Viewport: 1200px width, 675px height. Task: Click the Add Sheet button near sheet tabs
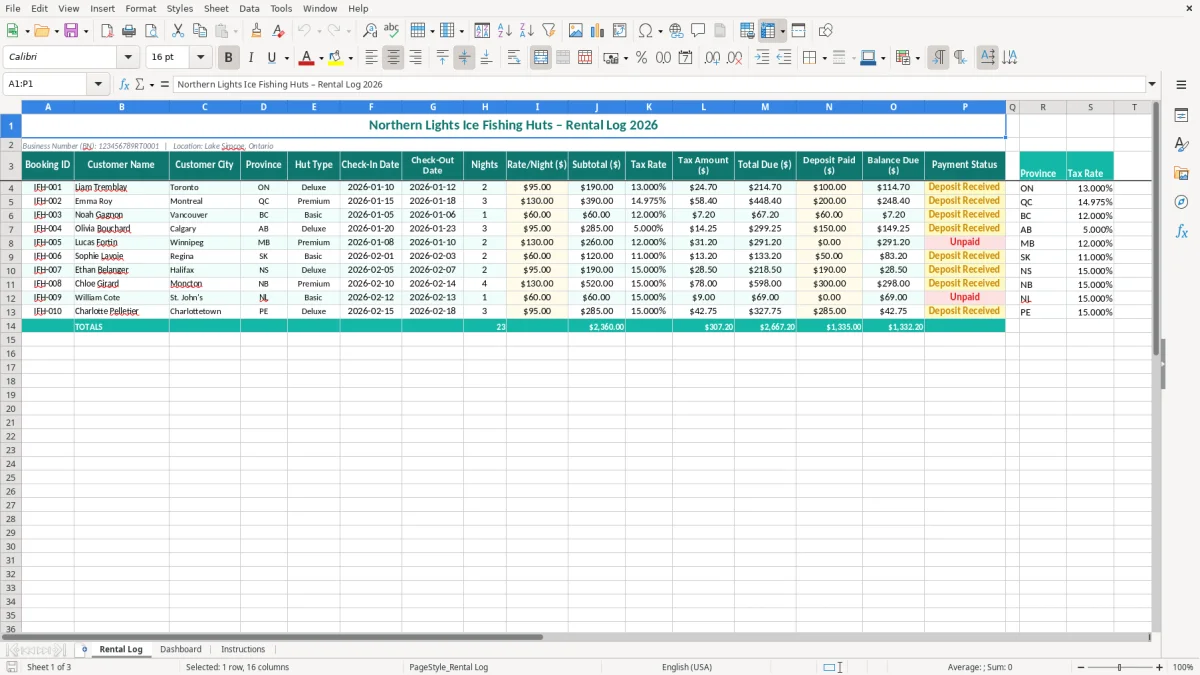coord(84,649)
